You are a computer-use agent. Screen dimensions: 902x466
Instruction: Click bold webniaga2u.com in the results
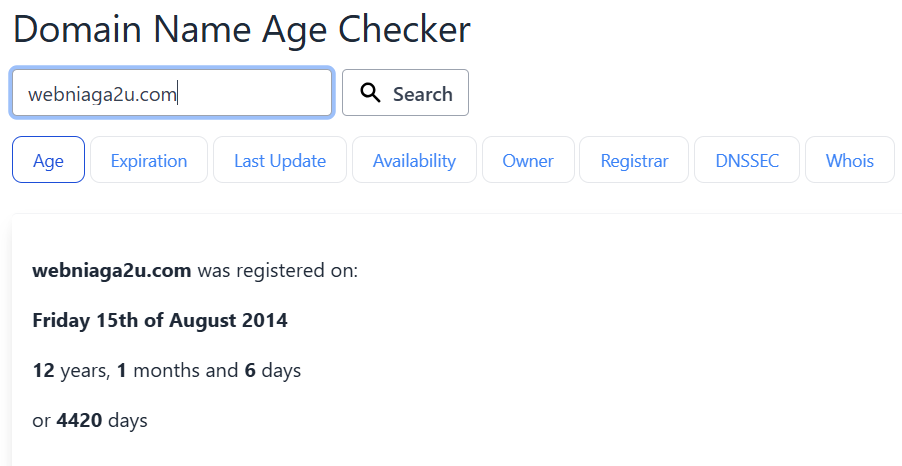112,270
